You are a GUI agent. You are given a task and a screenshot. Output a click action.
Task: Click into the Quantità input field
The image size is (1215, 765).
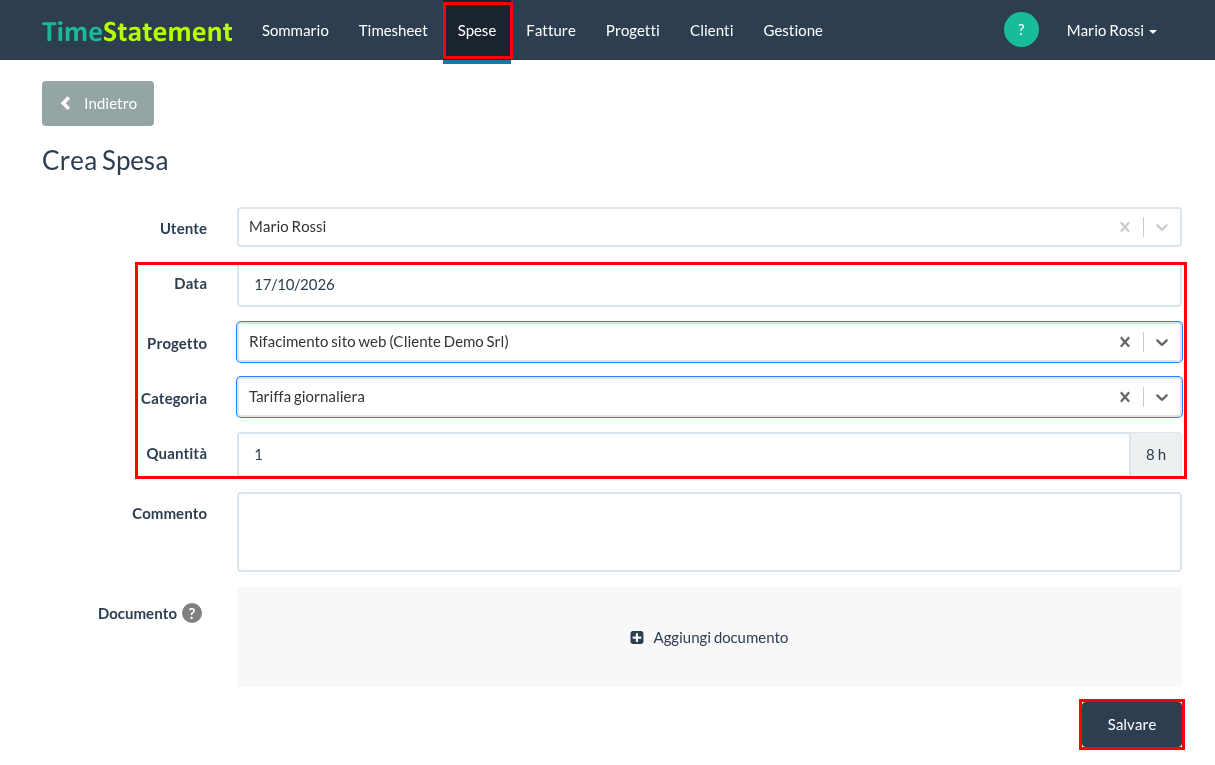[684, 455]
